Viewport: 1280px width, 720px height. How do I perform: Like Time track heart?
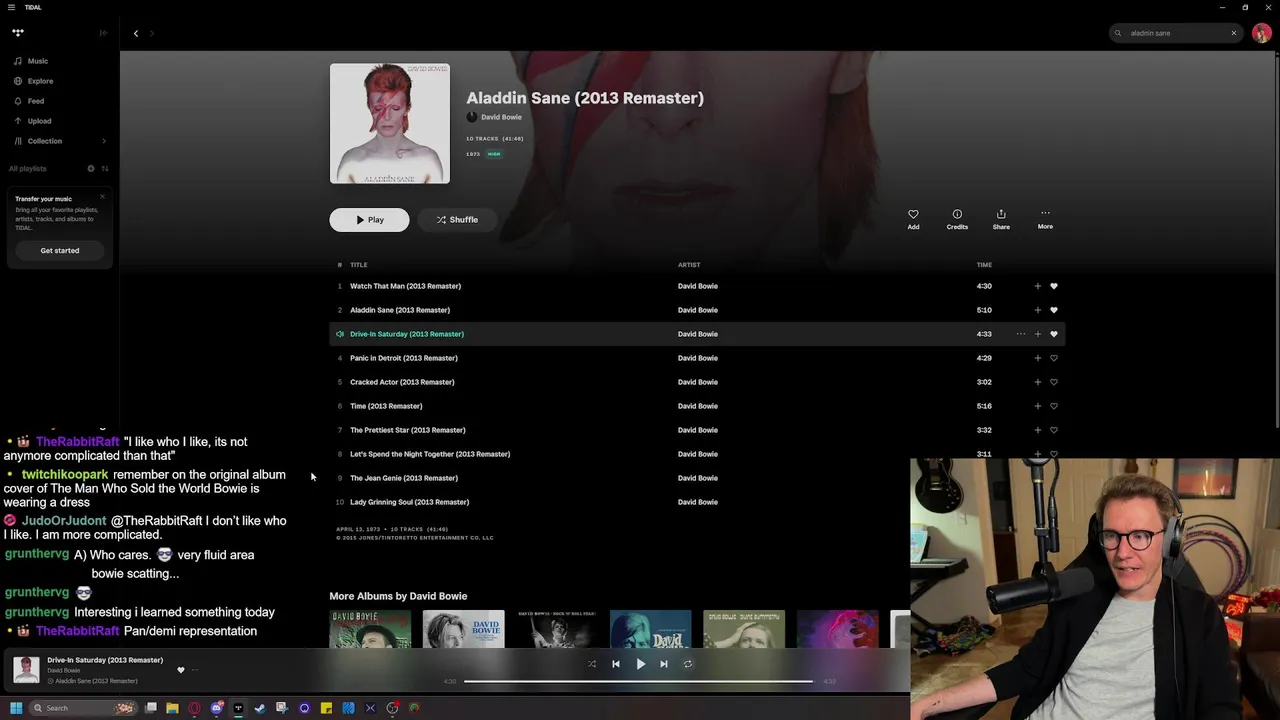point(1053,406)
